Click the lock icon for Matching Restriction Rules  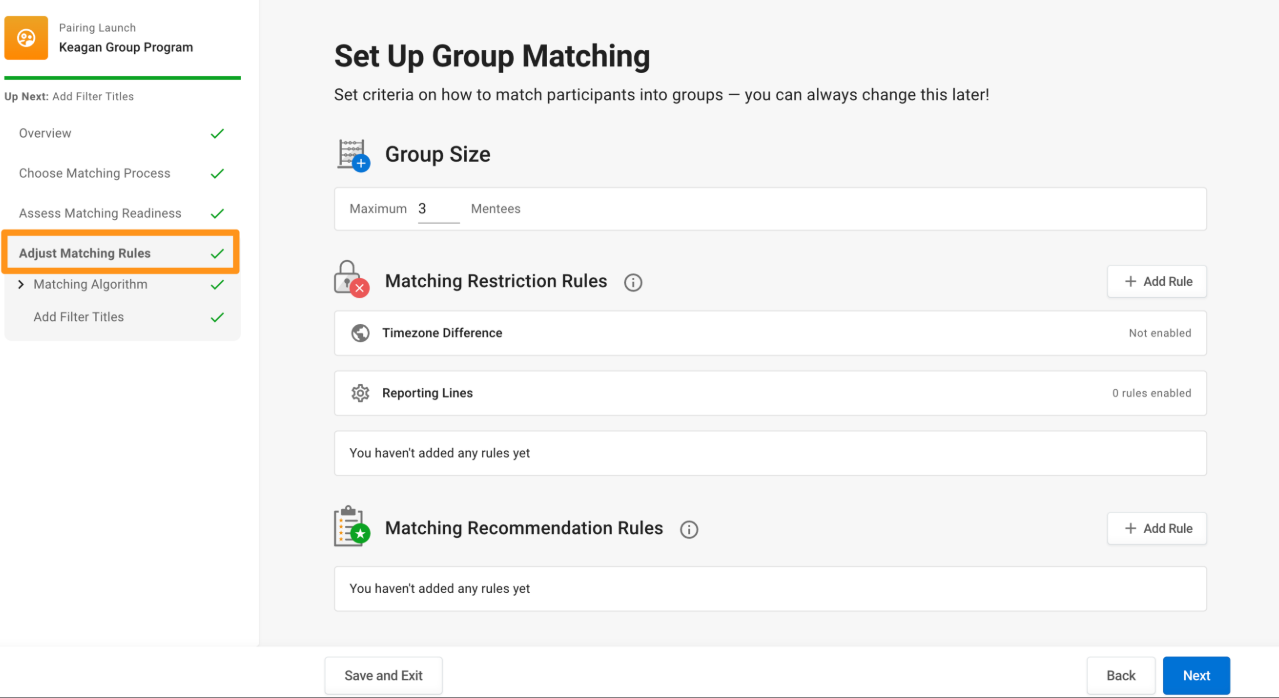351,279
